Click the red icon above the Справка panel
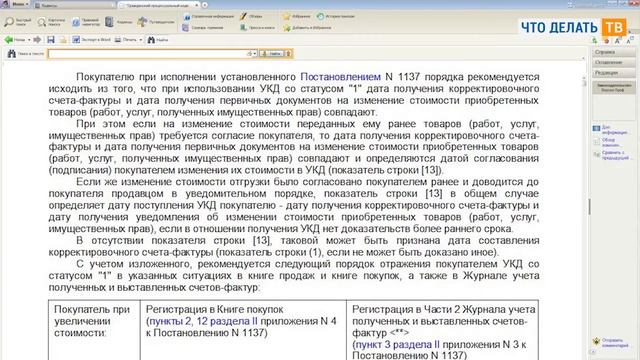 tap(607, 41)
